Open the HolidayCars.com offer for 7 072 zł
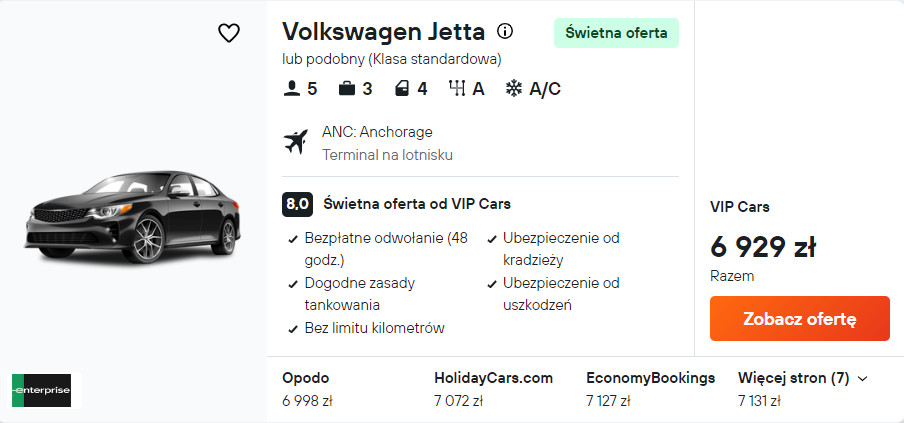The width and height of the screenshot is (904, 423). tap(494, 389)
